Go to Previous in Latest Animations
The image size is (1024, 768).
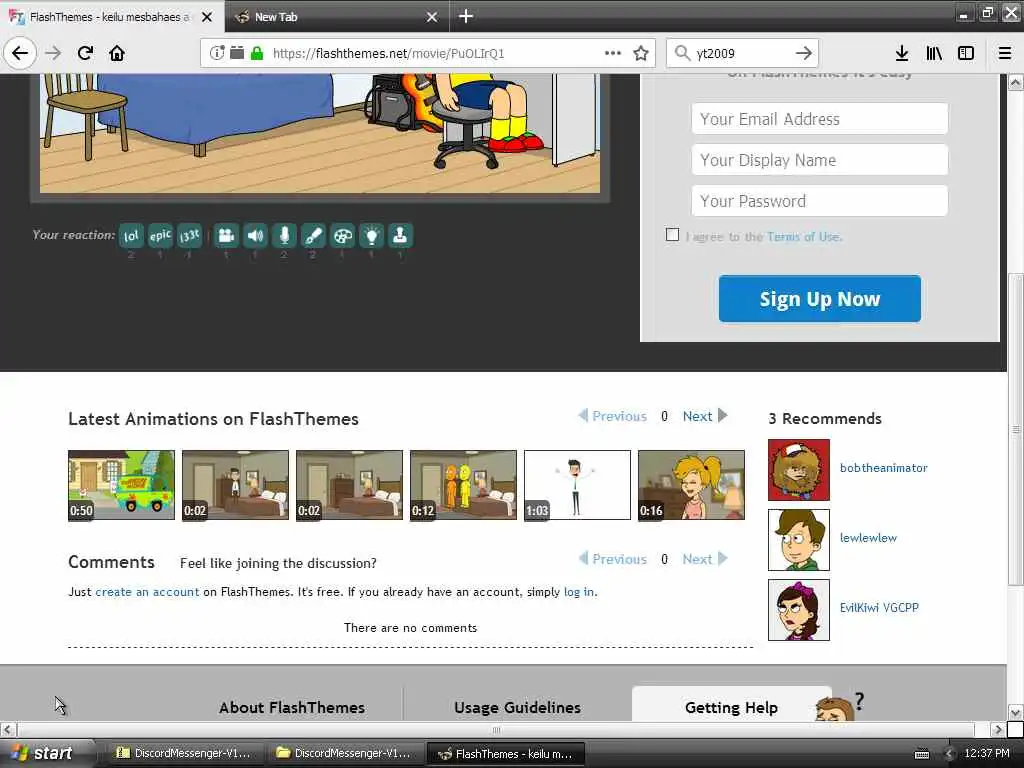(x=613, y=416)
